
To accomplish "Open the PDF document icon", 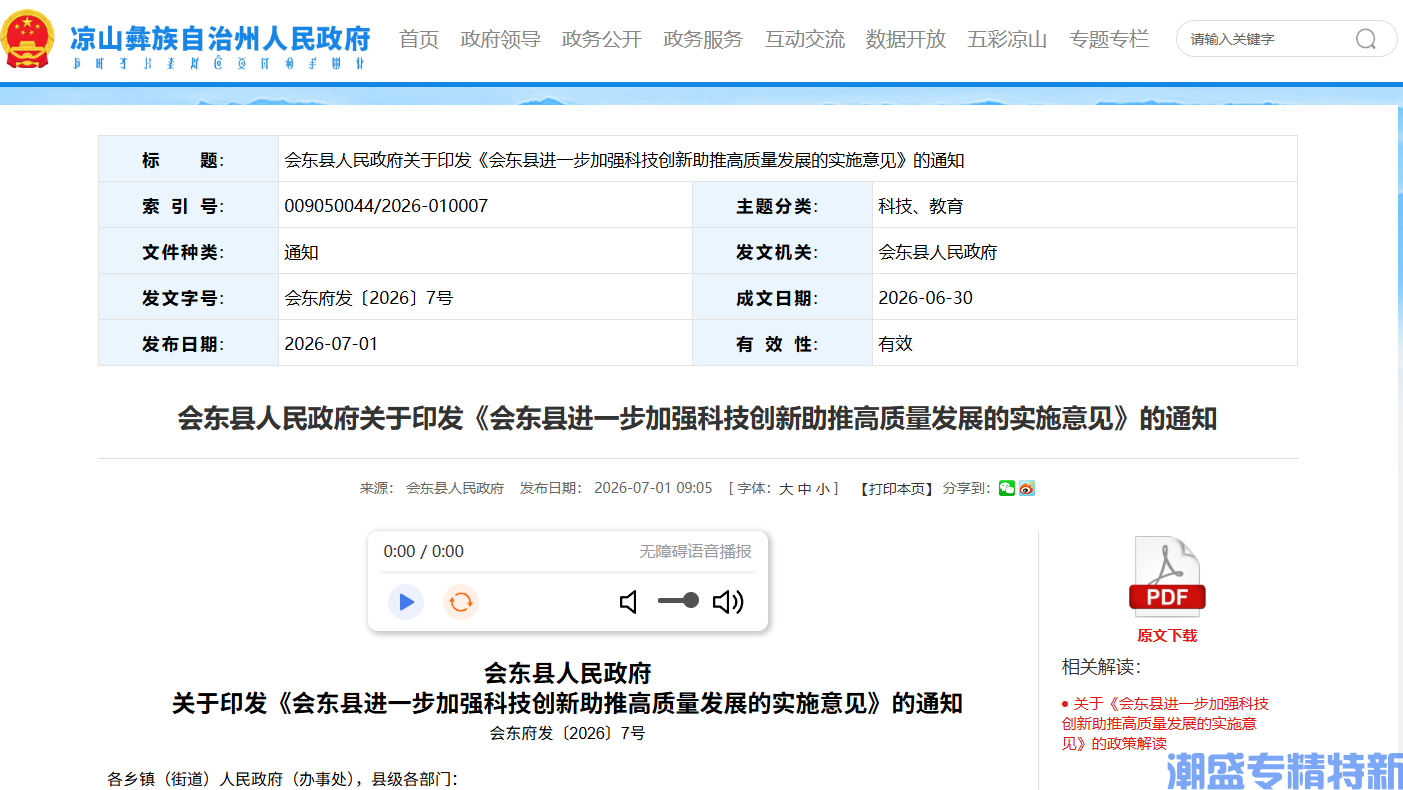I will (x=1167, y=576).
